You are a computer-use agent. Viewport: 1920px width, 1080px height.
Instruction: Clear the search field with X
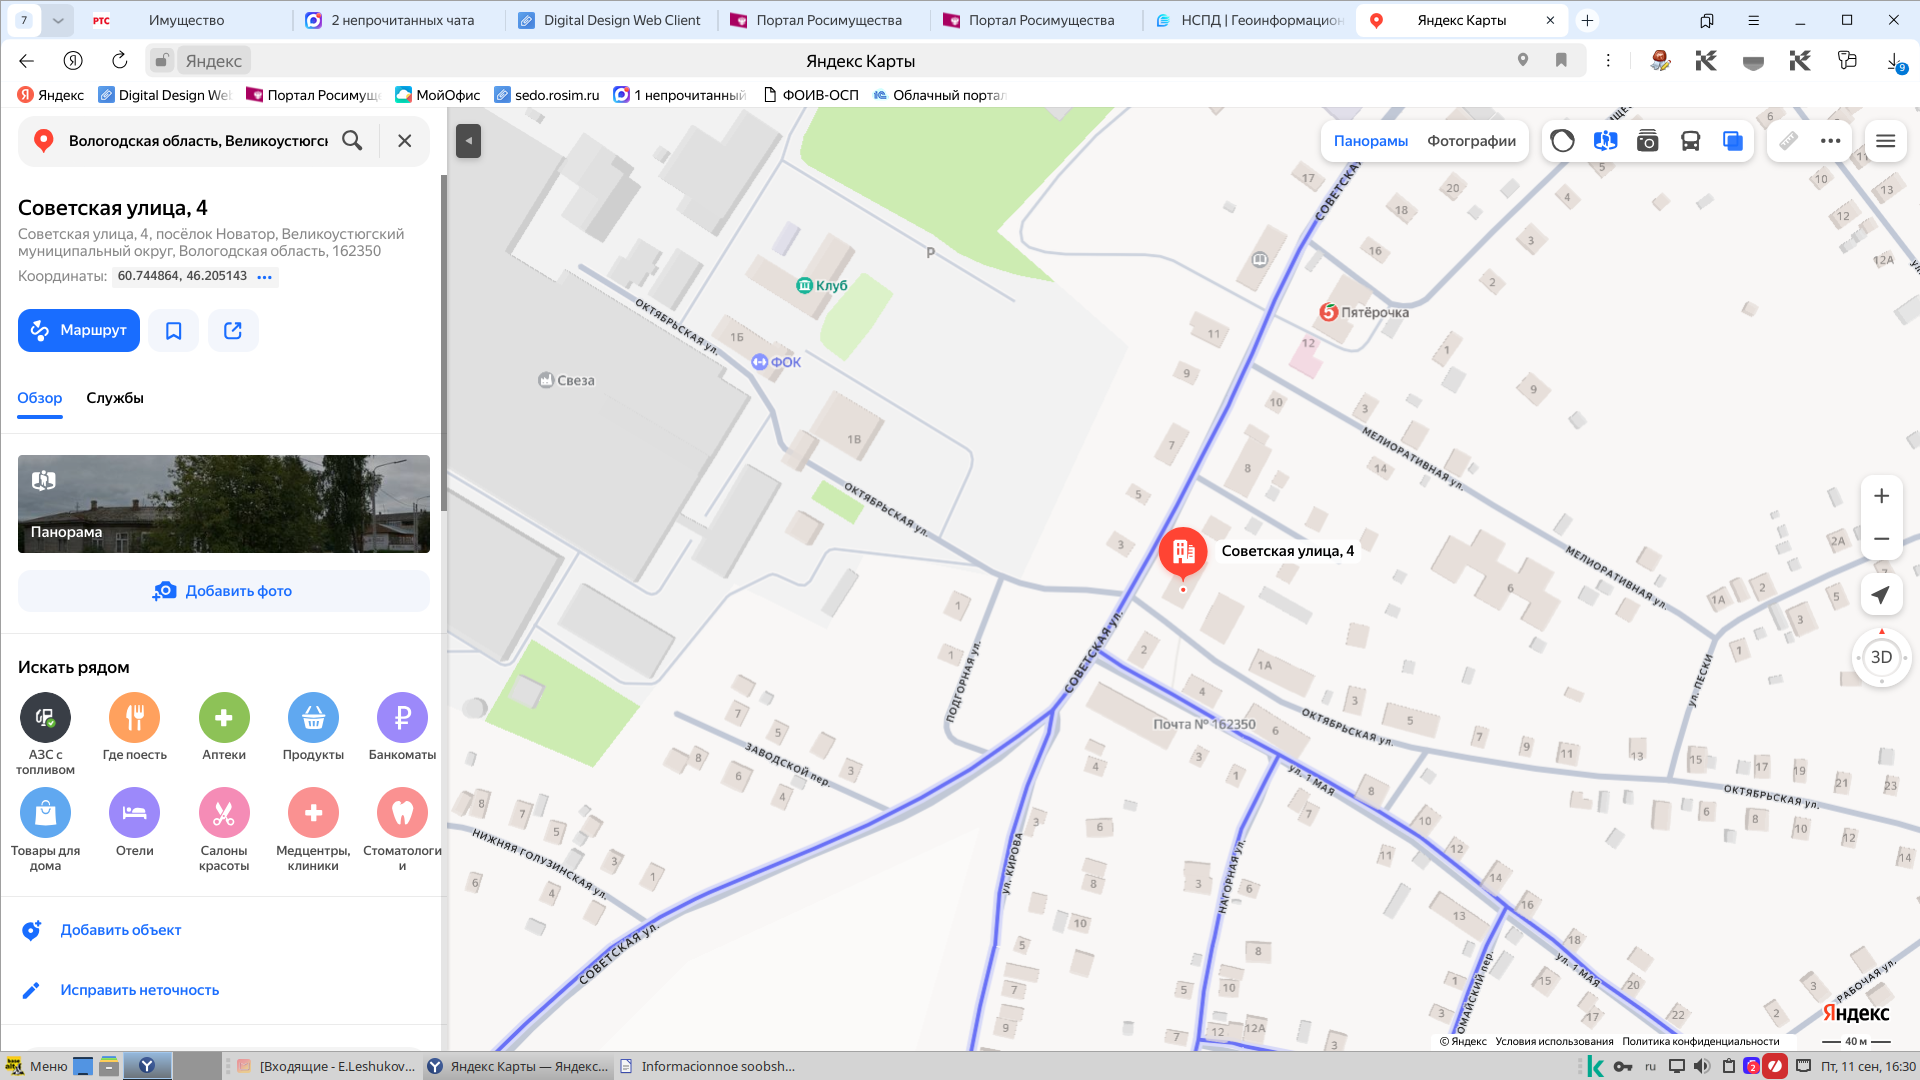coord(405,141)
